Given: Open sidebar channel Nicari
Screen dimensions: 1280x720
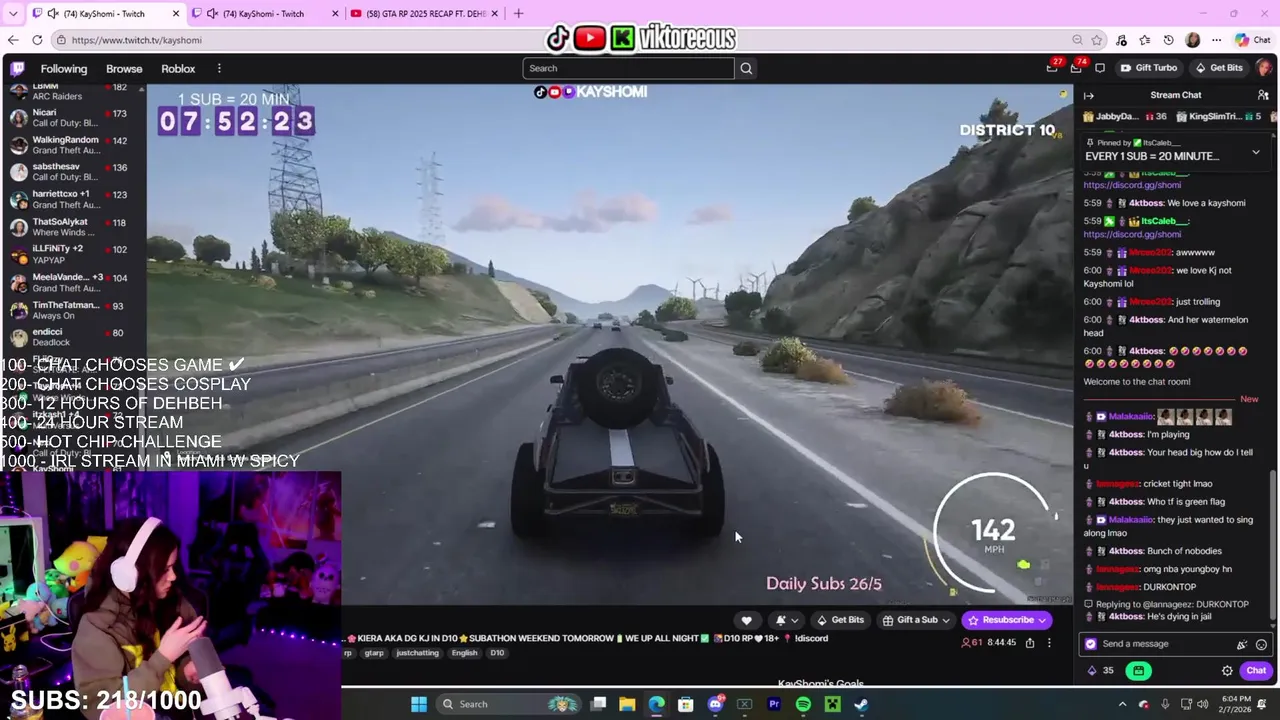Looking at the screenshot, I should point(73,118).
